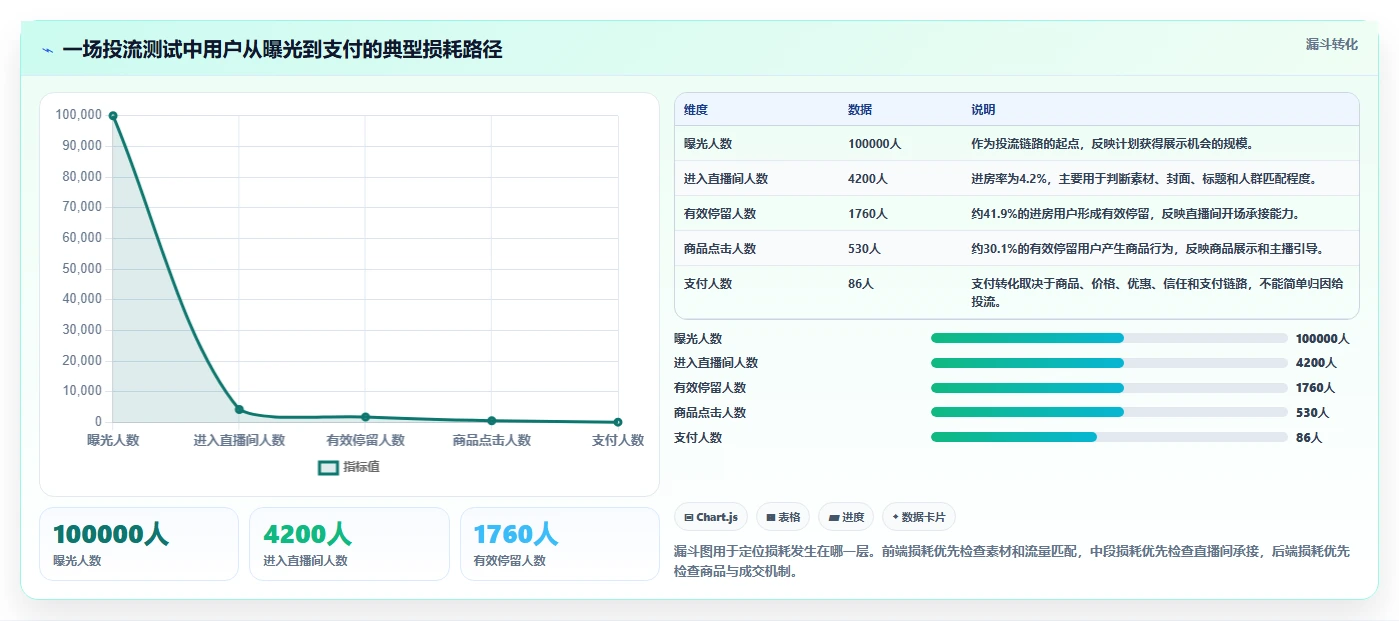Click the 有效停留人数 chart data point

pyautogui.click(x=365, y=417)
